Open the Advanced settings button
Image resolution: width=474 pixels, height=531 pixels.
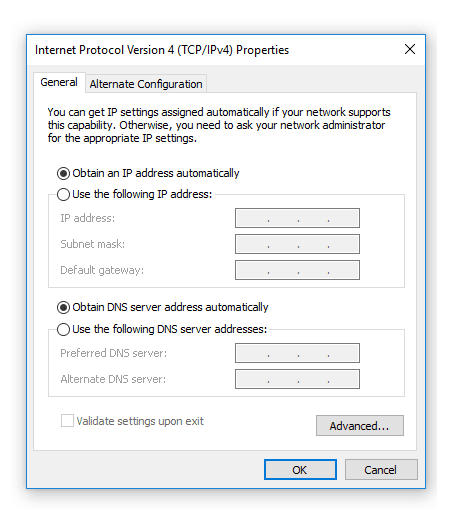(360, 426)
